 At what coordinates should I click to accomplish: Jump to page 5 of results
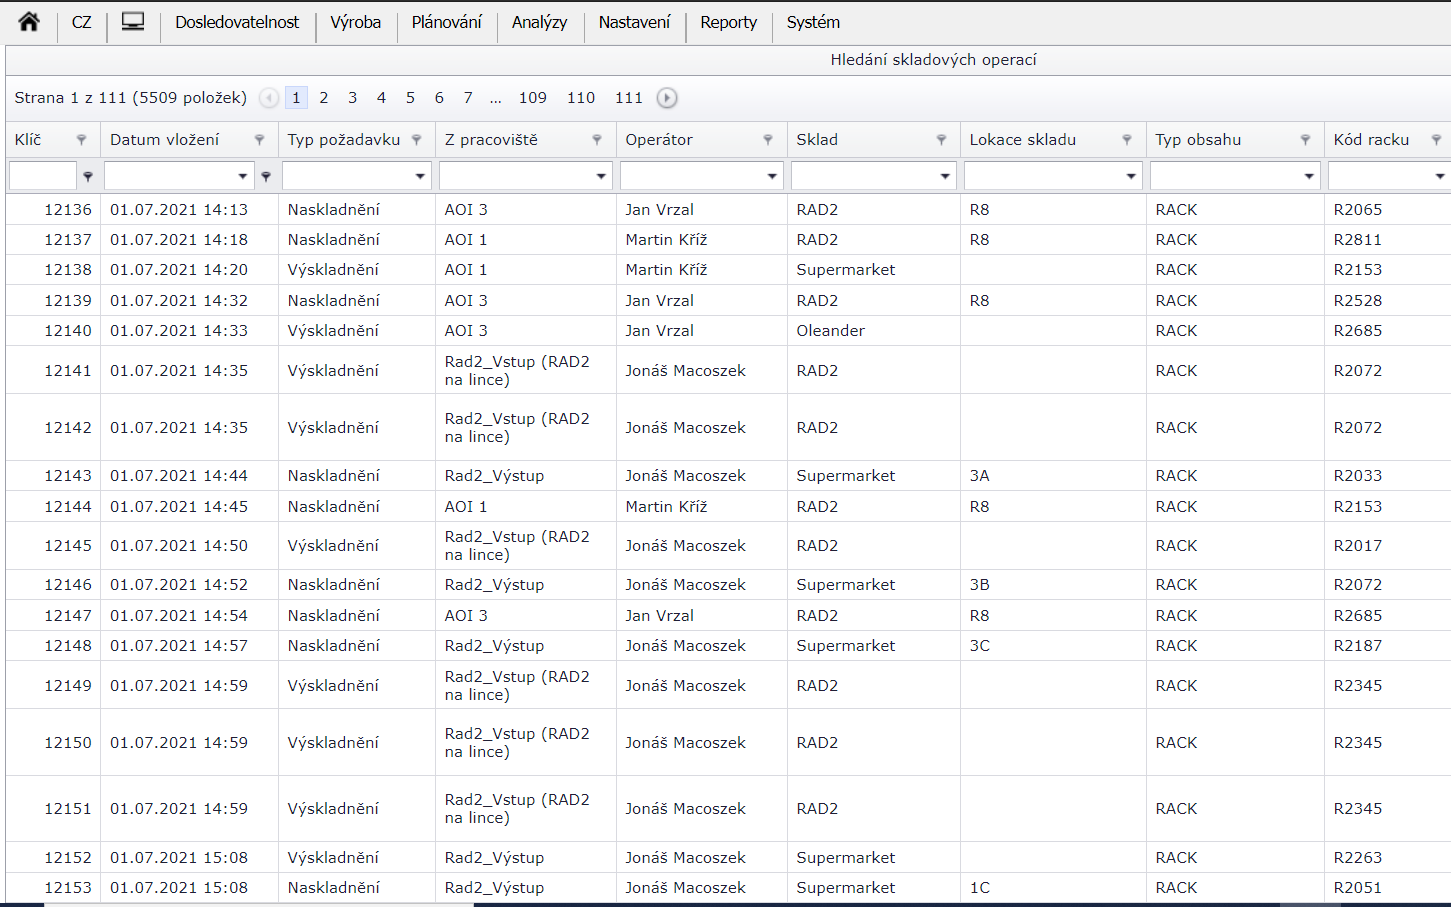[x=410, y=98]
